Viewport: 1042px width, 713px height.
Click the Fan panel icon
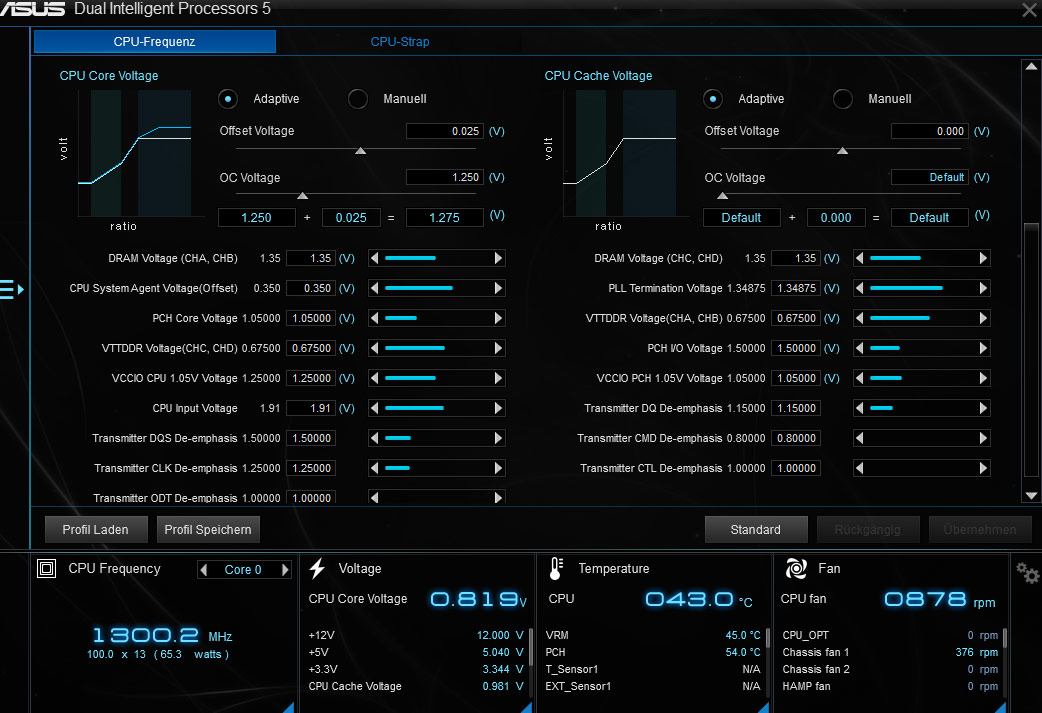795,569
